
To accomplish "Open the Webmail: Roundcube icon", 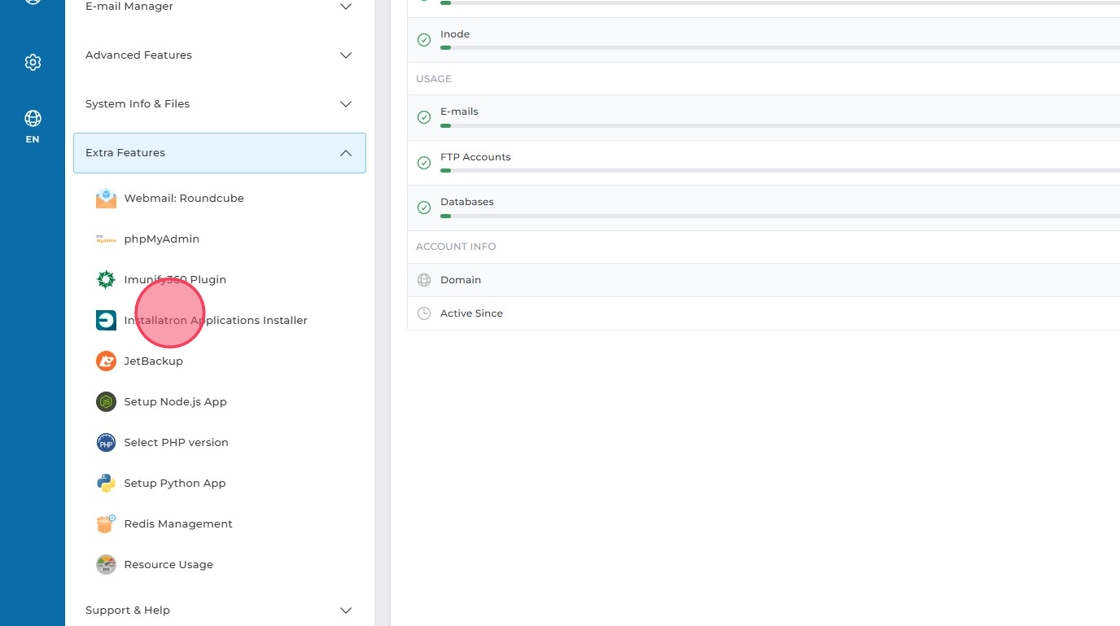I will click(x=106, y=198).
